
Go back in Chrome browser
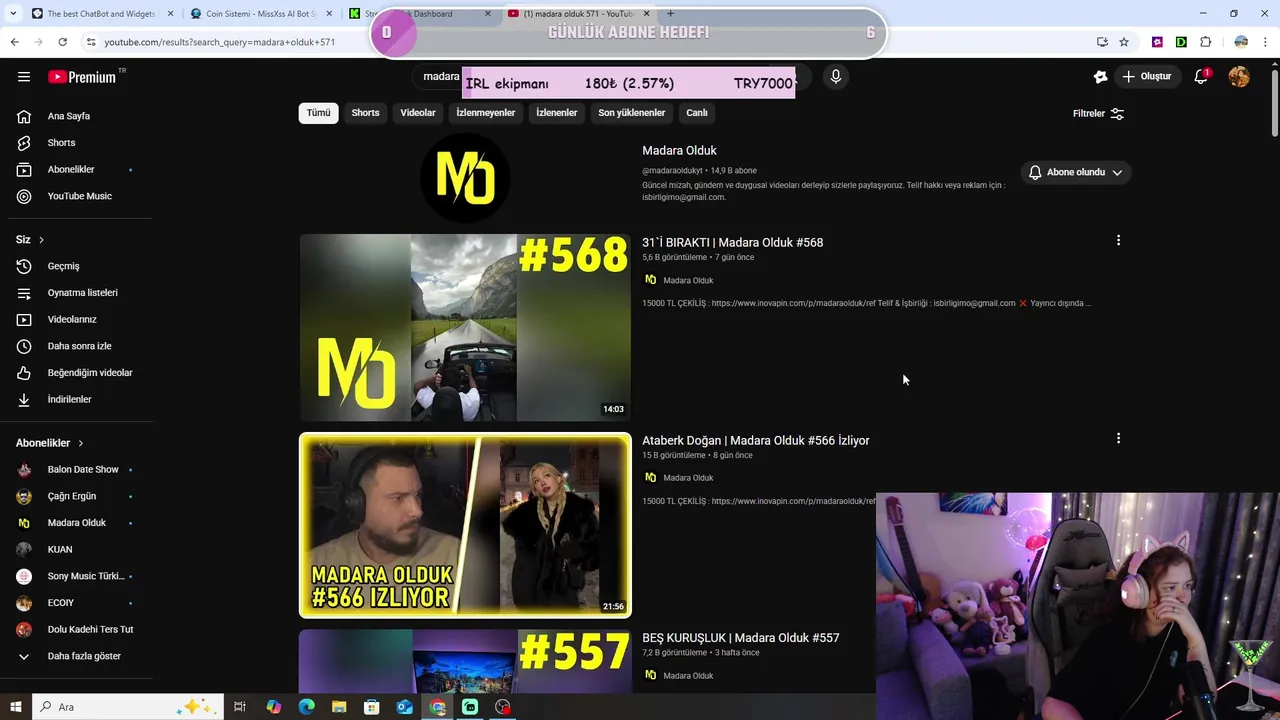(x=14, y=42)
